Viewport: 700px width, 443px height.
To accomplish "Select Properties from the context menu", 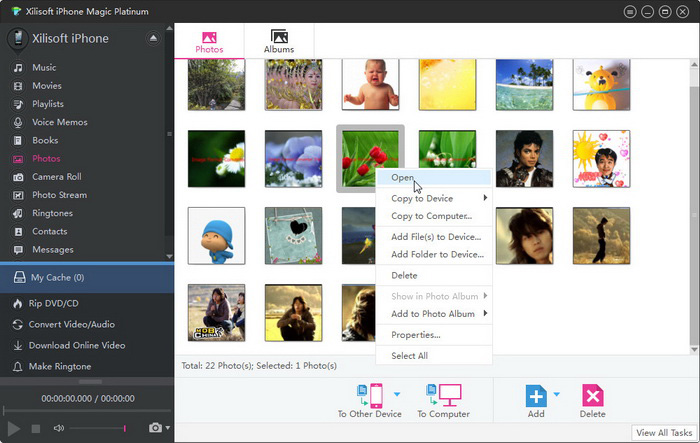I will 416,335.
